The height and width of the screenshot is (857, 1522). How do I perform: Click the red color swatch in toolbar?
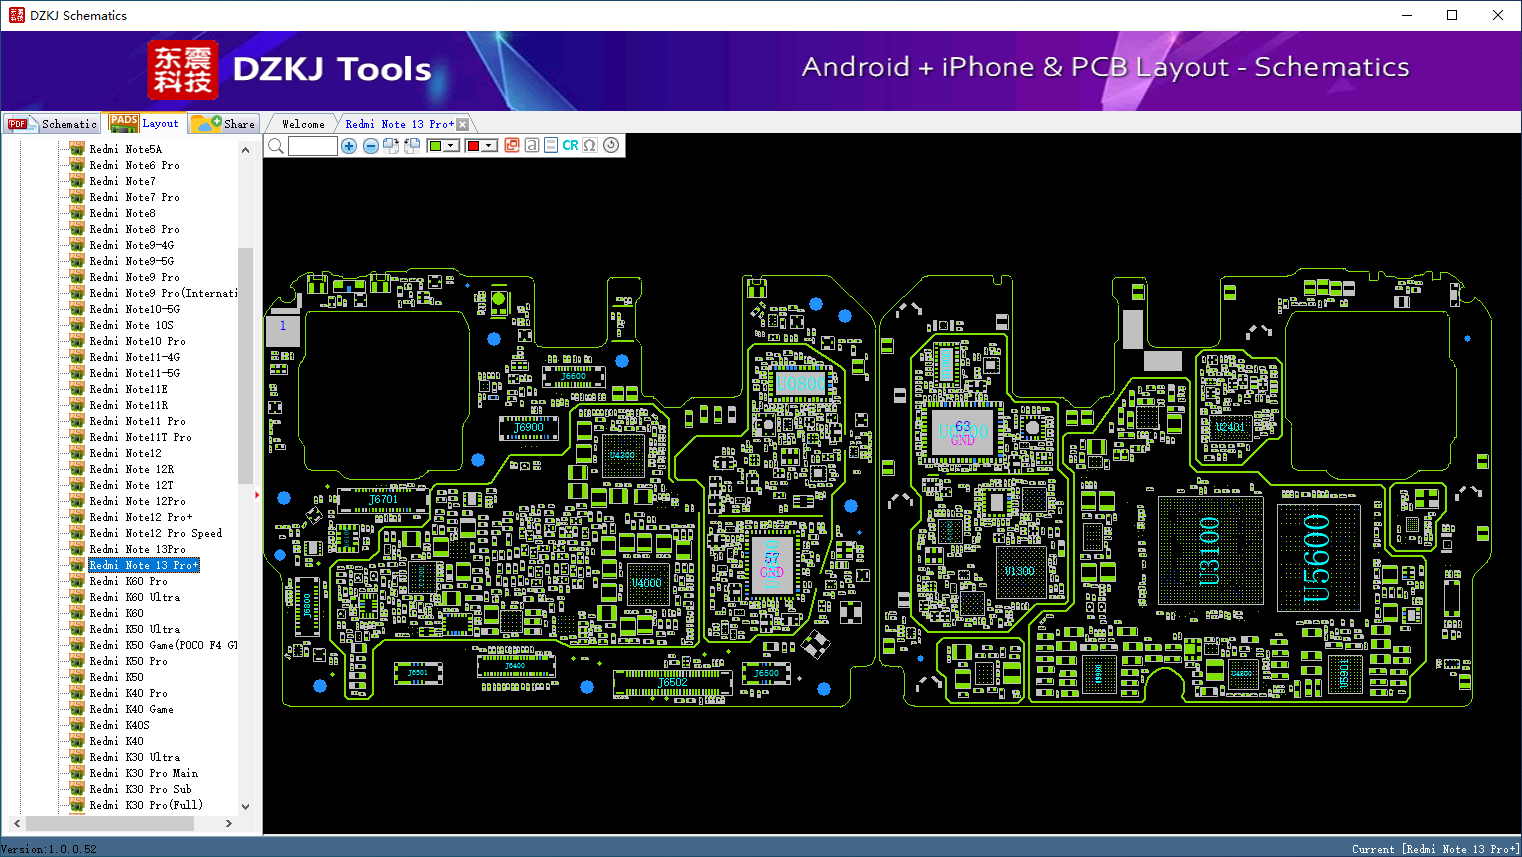pos(473,146)
